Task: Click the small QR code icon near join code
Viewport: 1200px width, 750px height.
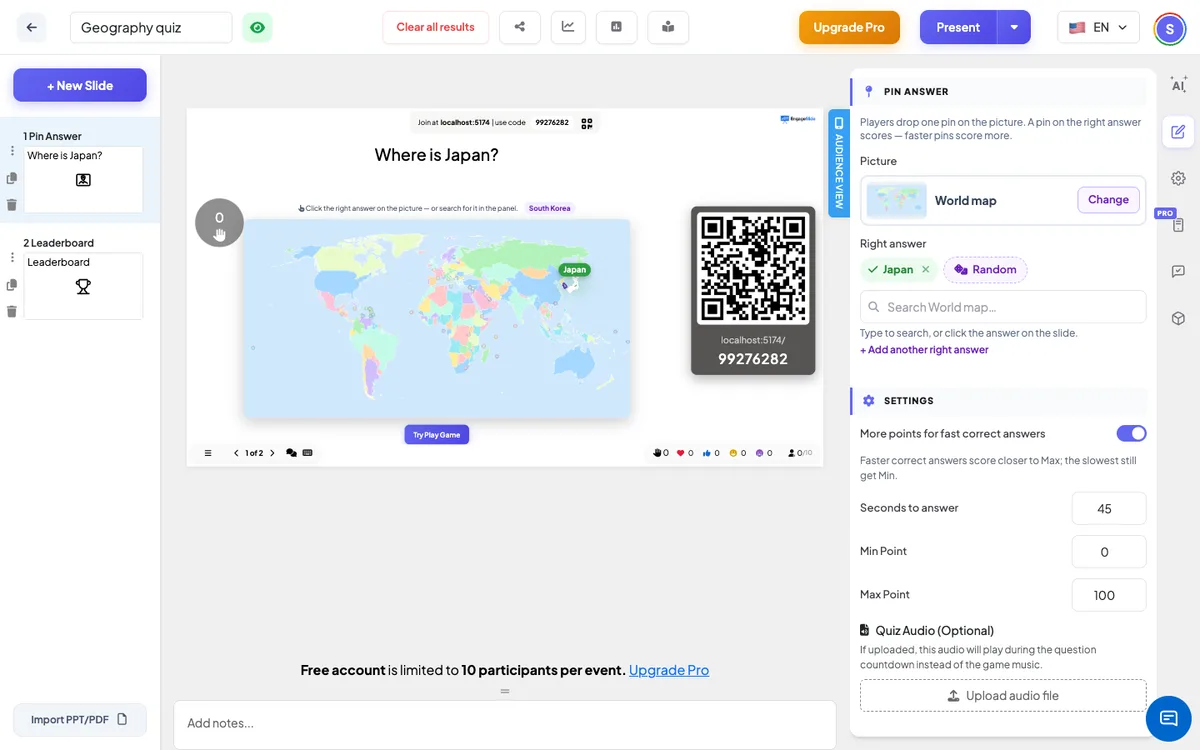Action: pyautogui.click(x=587, y=123)
